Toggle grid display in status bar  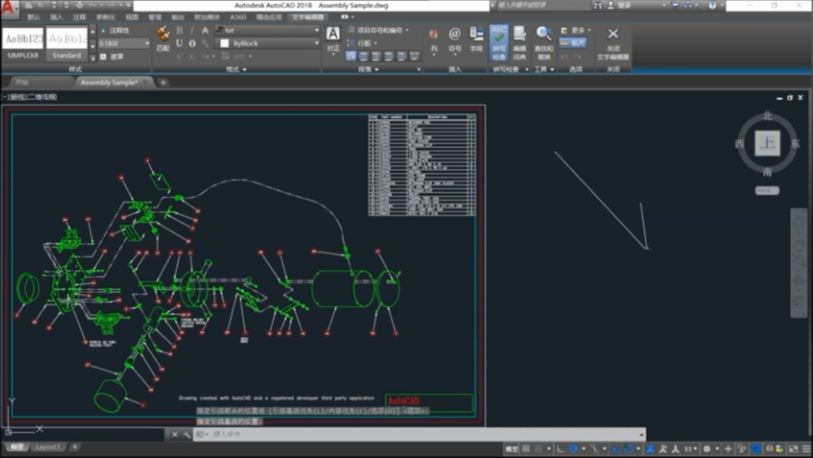[x=526, y=449]
